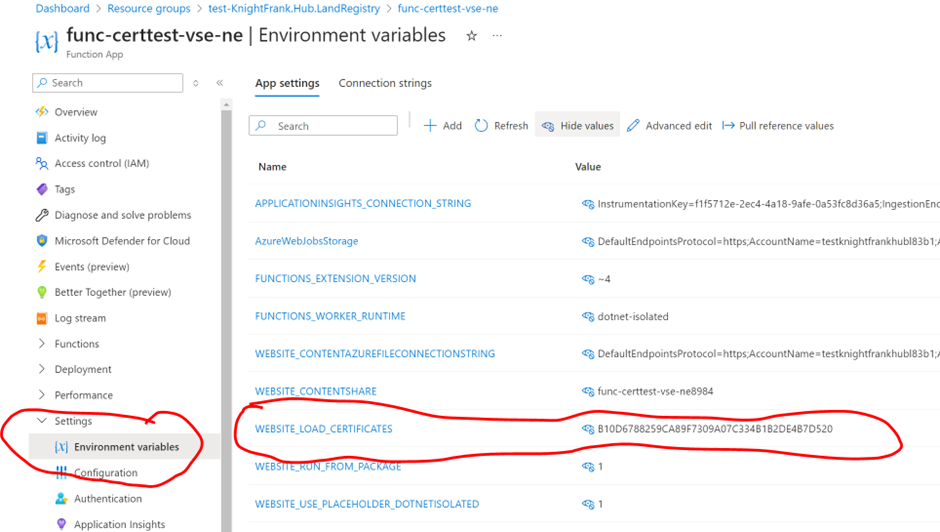Image resolution: width=940 pixels, height=532 pixels.
Task: Toggle visibility of FUNCTIONS_EXTENSION_VERSION value
Action: (x=588, y=279)
